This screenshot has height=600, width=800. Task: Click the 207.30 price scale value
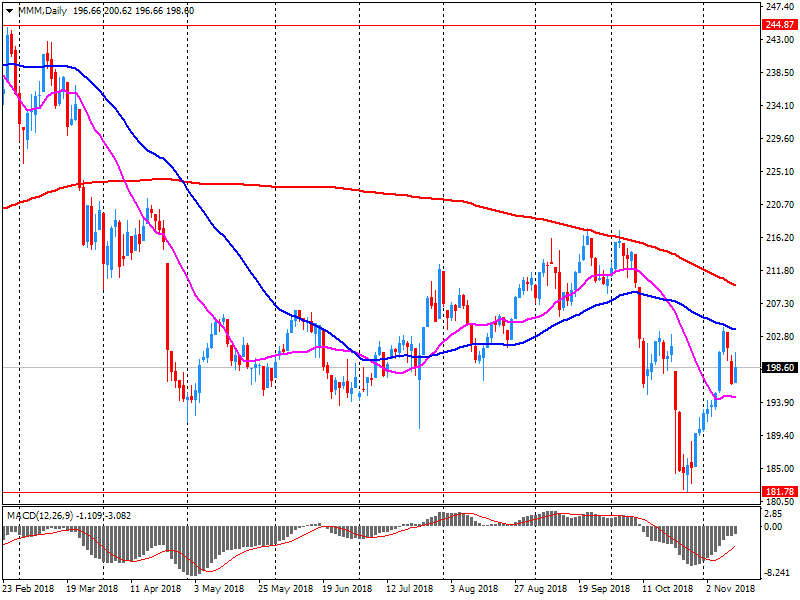780,303
